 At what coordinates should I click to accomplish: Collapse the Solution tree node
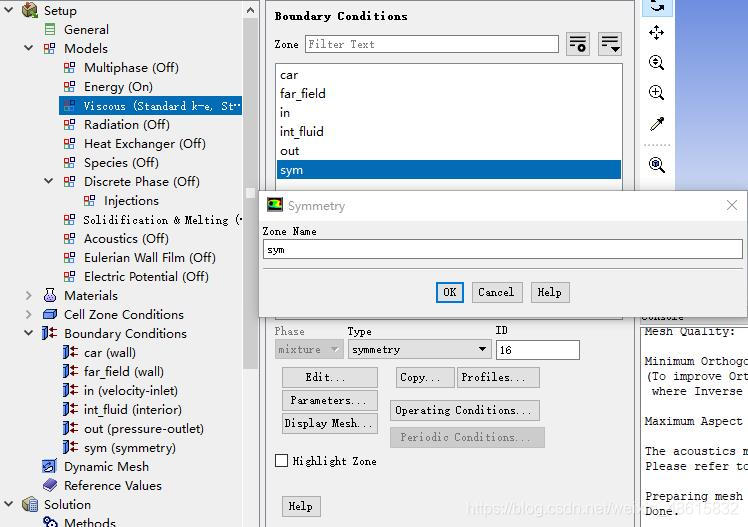9,504
